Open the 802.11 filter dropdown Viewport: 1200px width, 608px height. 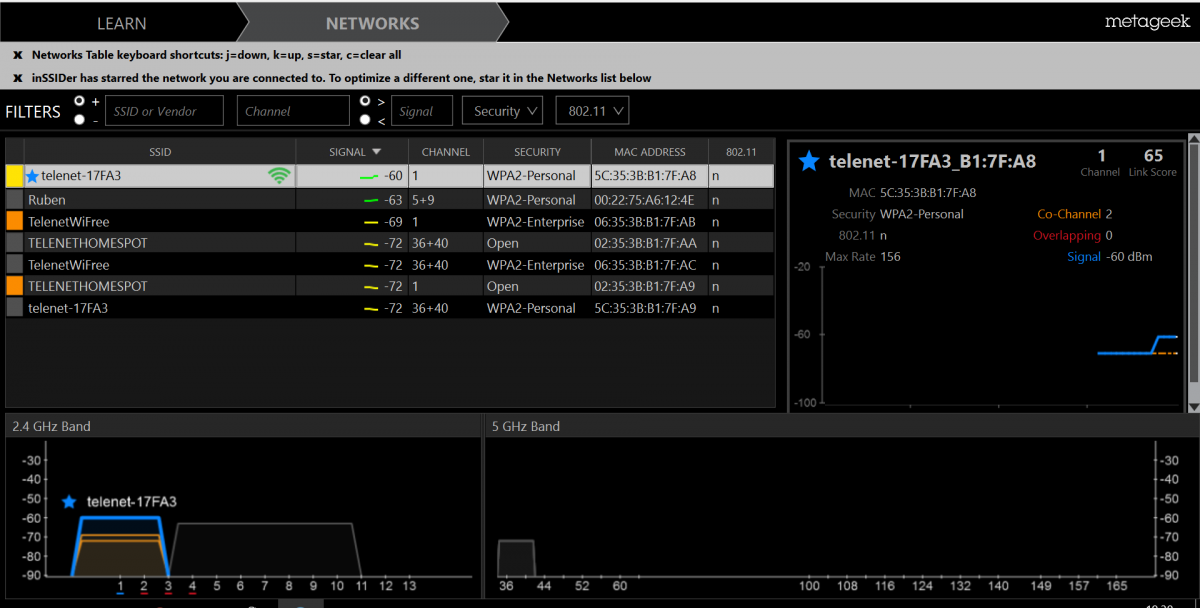point(592,111)
